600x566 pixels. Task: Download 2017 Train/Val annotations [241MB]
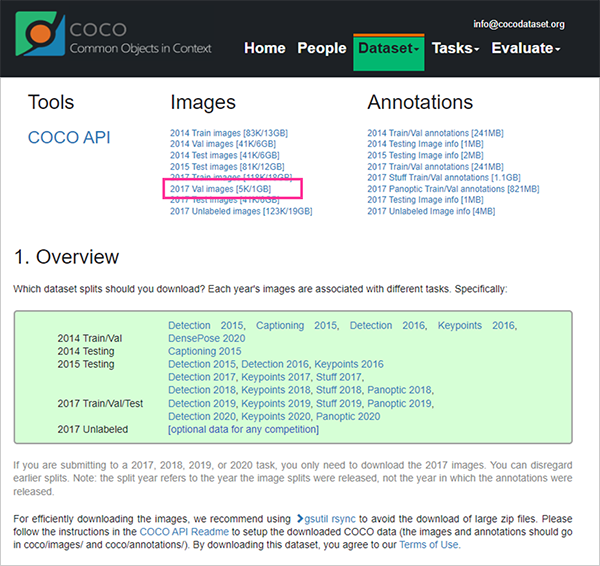coord(435,167)
